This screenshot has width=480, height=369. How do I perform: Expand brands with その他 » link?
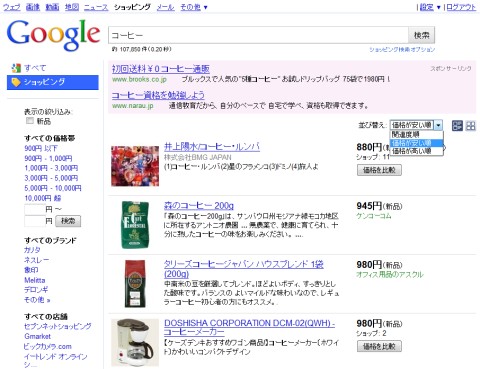click(x=37, y=300)
